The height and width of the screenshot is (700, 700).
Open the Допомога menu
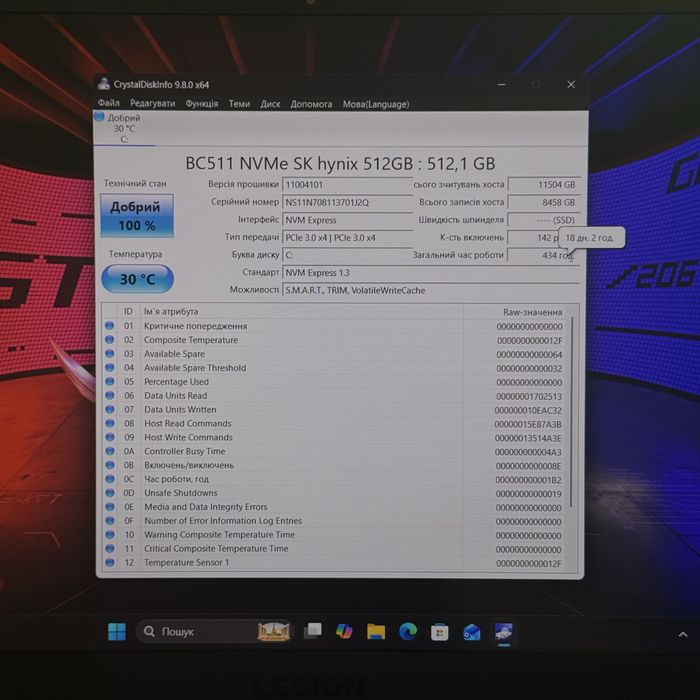coord(311,104)
